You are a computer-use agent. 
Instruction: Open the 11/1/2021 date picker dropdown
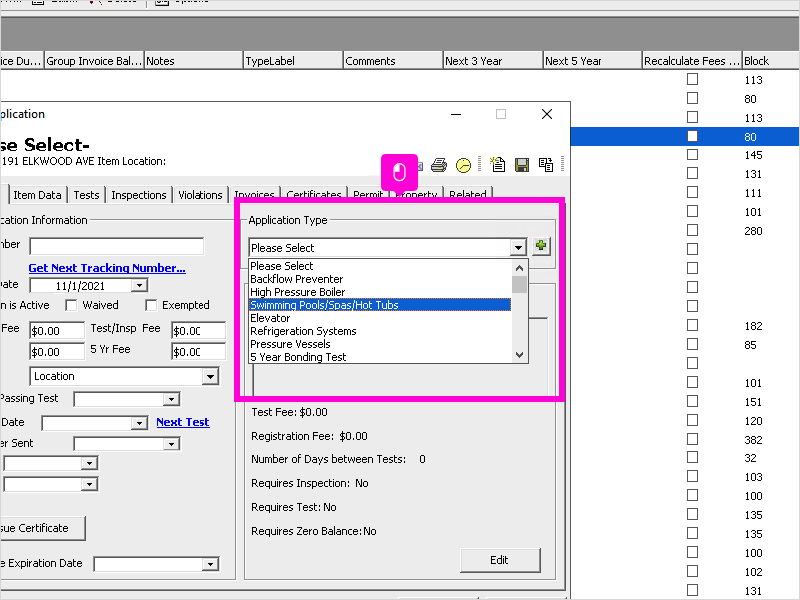(139, 285)
